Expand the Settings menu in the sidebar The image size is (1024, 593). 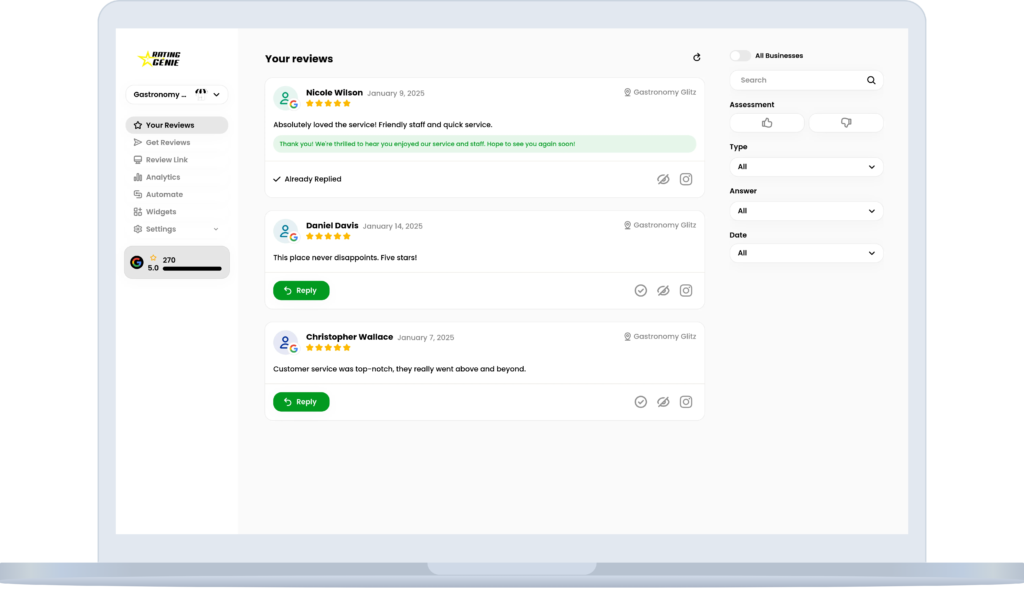coord(160,228)
